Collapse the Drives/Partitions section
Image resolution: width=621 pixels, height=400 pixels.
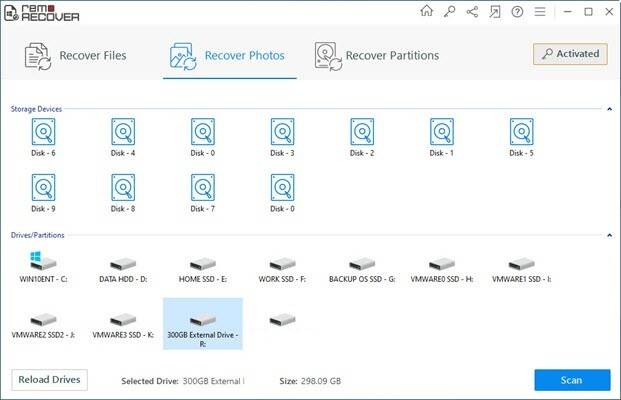610,235
